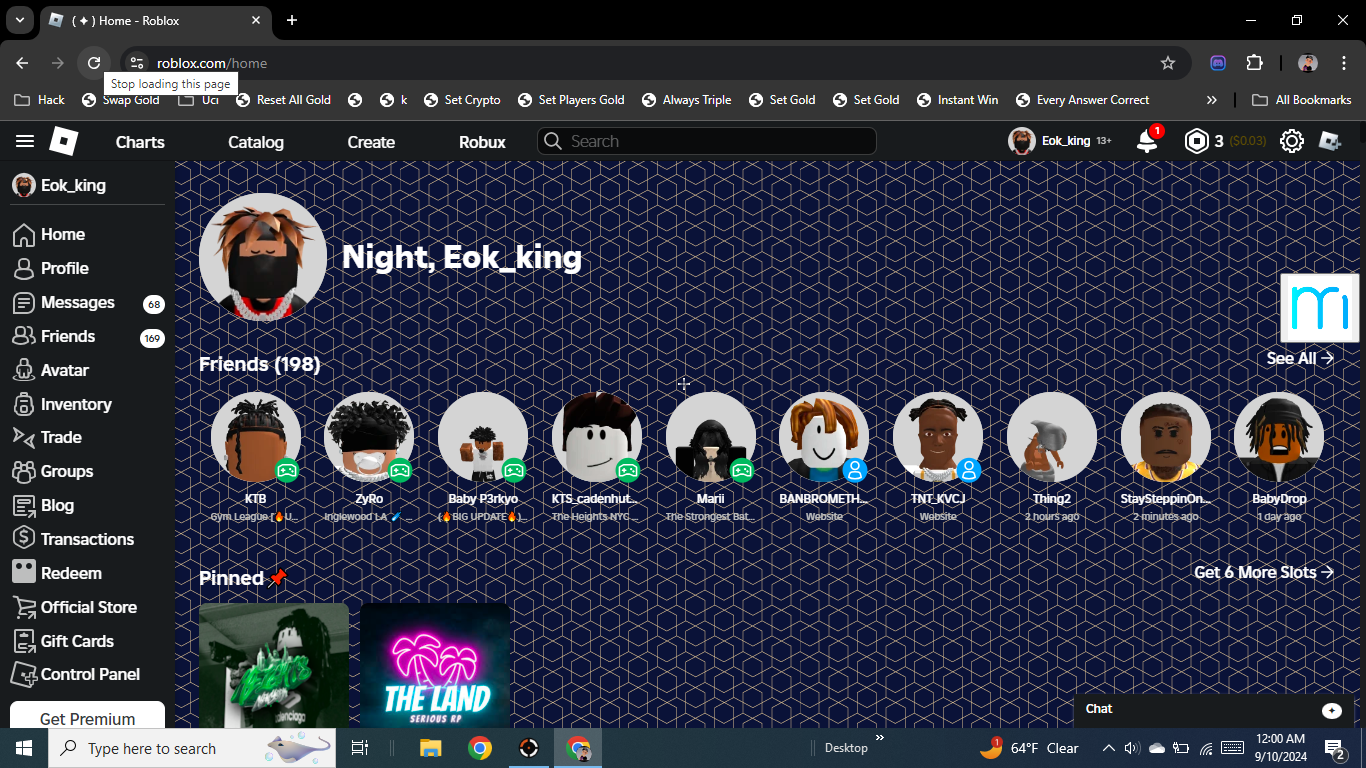
Task: Click the Blog sidebar icon
Action: click(x=24, y=506)
